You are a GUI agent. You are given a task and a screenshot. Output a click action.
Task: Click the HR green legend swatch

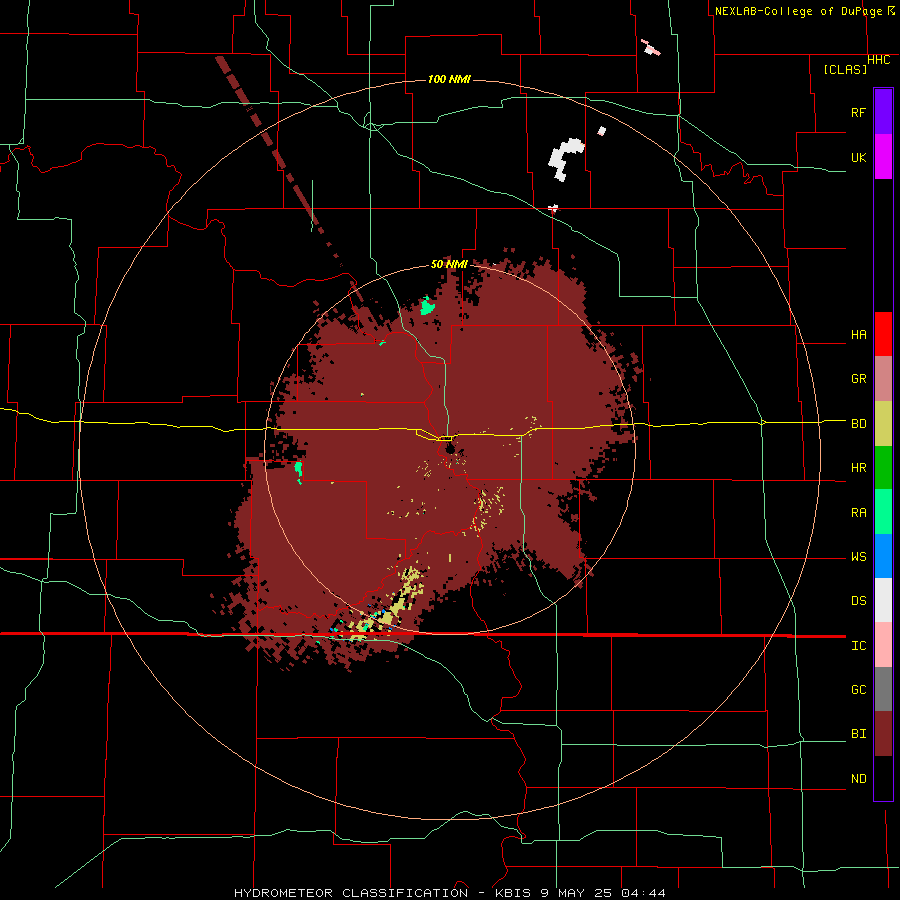(x=883, y=467)
